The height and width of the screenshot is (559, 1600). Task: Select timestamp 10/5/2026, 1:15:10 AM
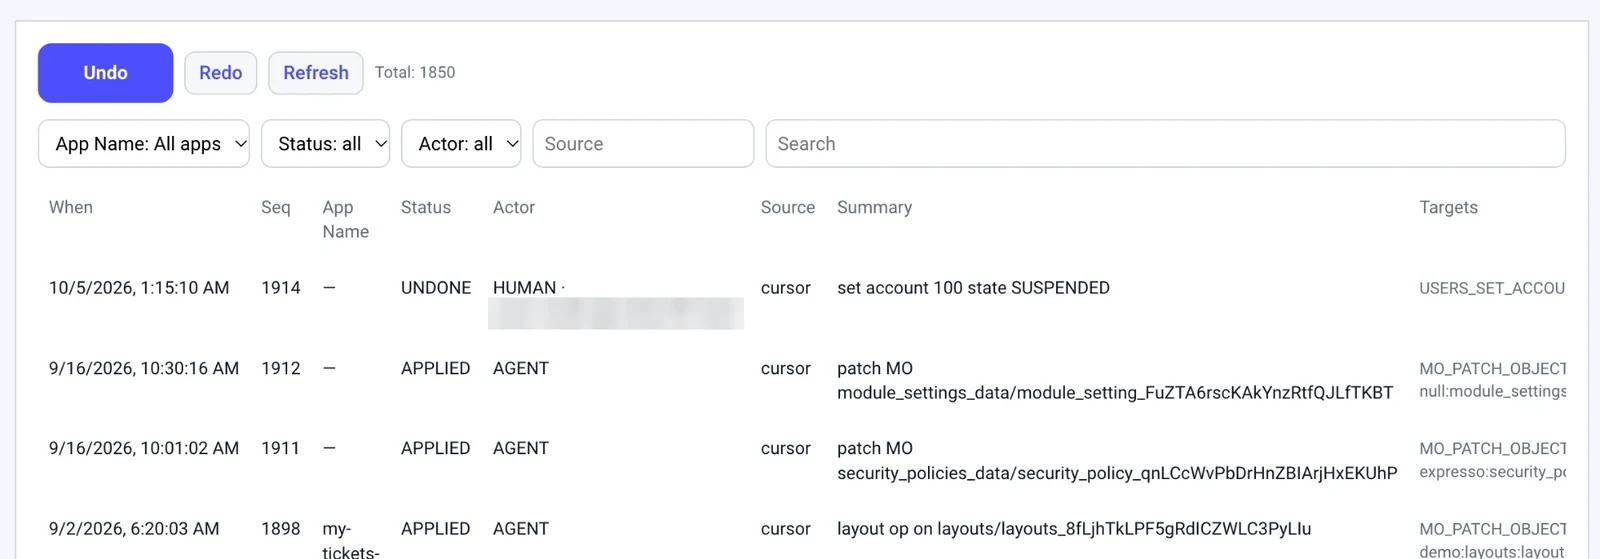coord(139,288)
